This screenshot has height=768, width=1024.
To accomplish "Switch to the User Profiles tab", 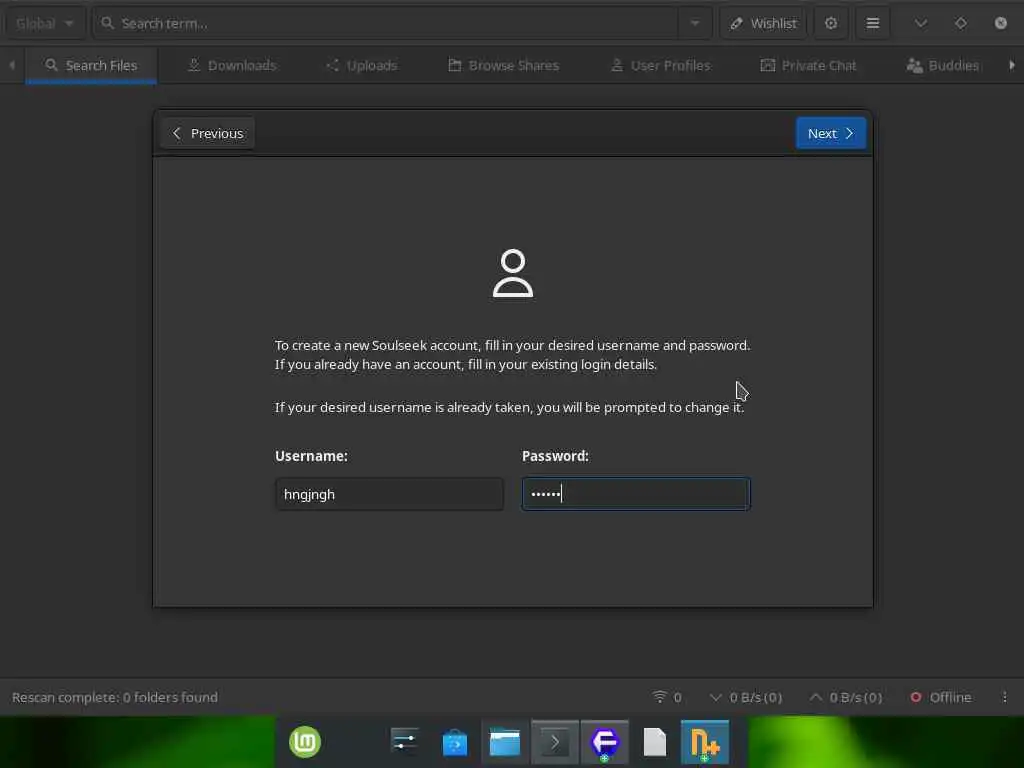I will [660, 65].
